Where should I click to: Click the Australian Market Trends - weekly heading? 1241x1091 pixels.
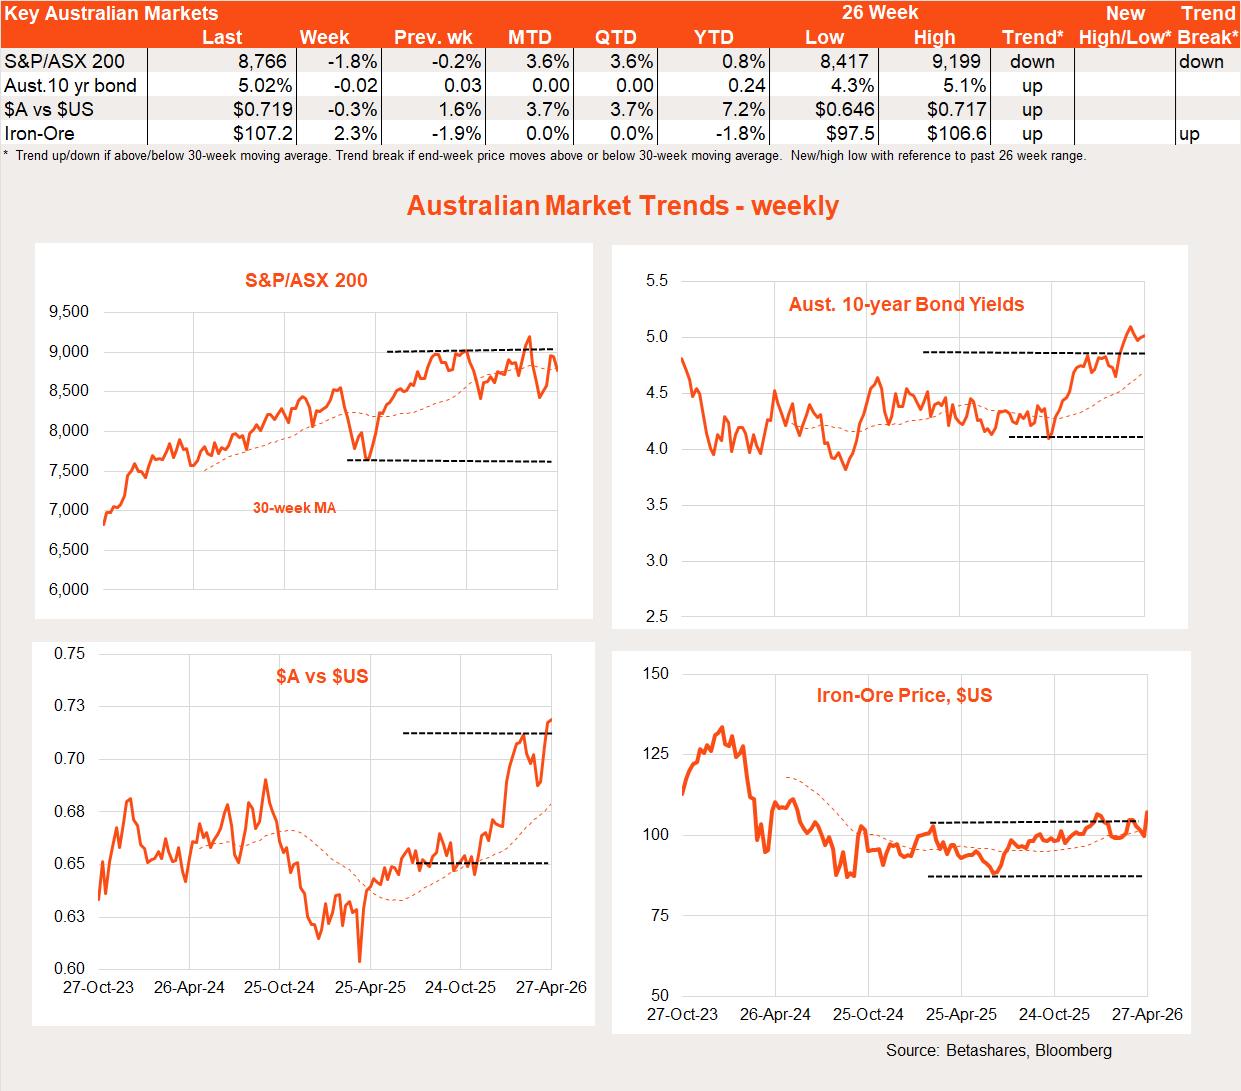pyautogui.click(x=622, y=205)
